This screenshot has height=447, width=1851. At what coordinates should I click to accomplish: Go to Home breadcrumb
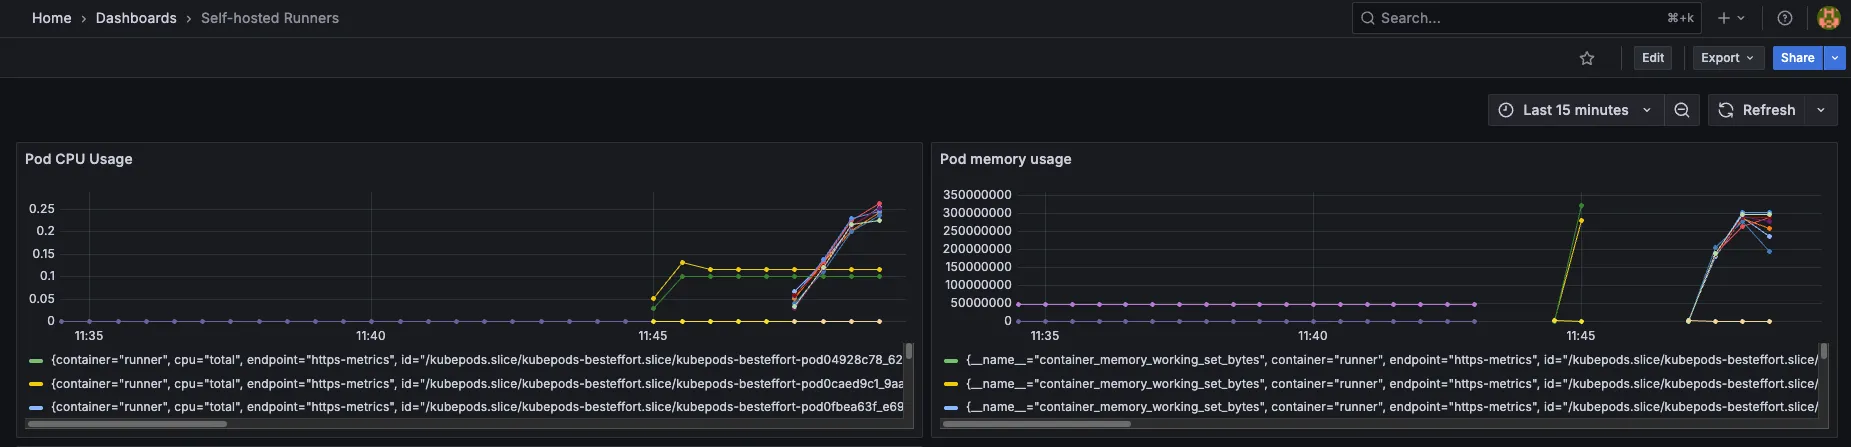52,18
